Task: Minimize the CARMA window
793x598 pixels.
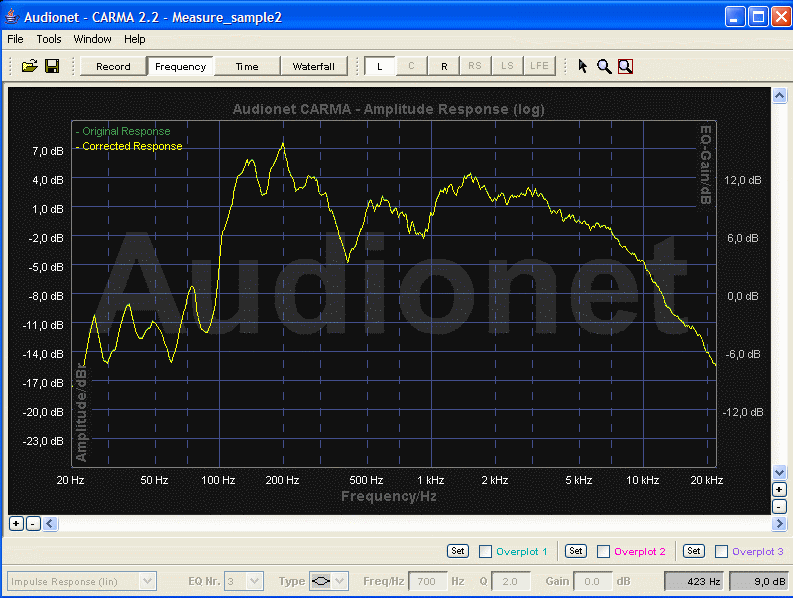Action: [735, 17]
